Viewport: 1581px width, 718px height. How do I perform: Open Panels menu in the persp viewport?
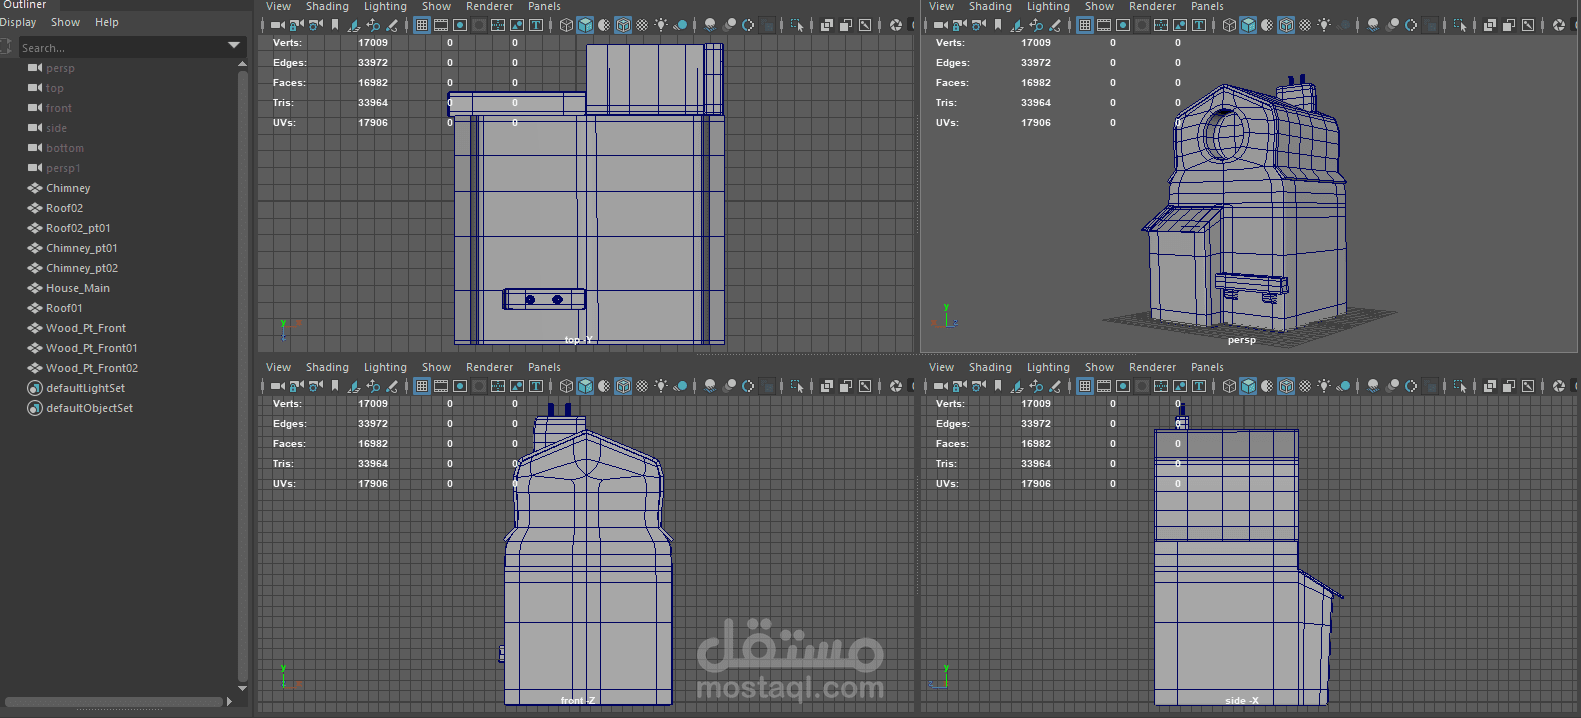click(x=1206, y=7)
